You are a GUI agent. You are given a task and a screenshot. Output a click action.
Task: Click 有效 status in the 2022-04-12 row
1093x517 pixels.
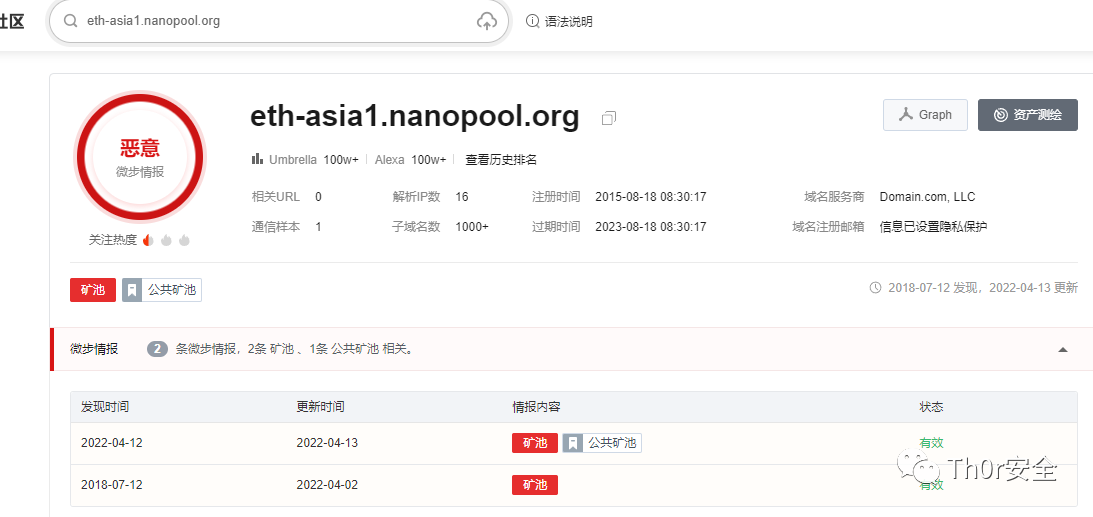pos(931,442)
